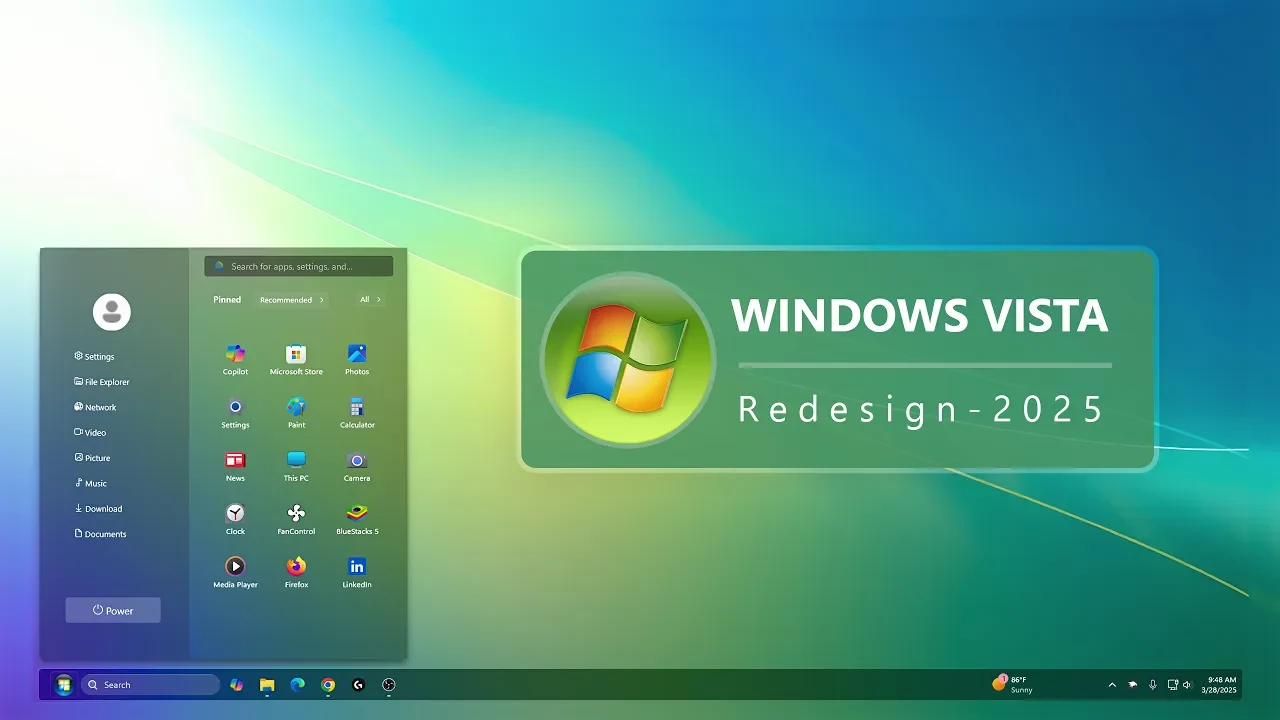Open File Explorer in Start sidebar

click(102, 382)
